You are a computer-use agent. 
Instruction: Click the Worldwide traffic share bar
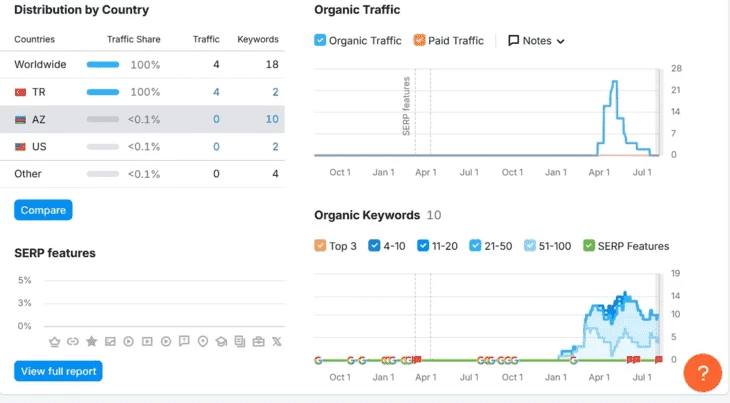pyautogui.click(x=103, y=65)
